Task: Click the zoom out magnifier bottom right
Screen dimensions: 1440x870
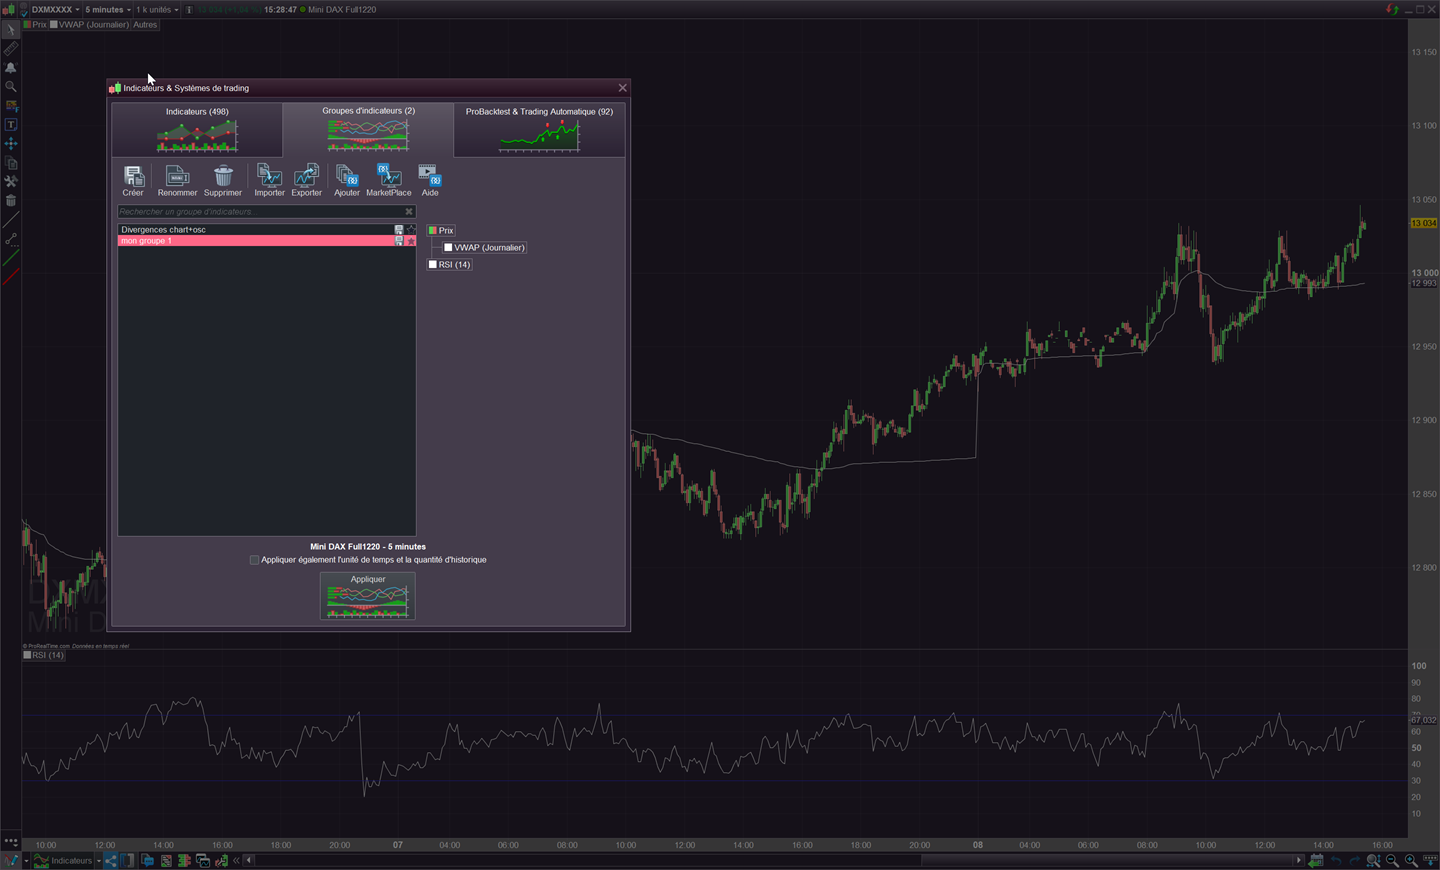Action: (x=1392, y=860)
